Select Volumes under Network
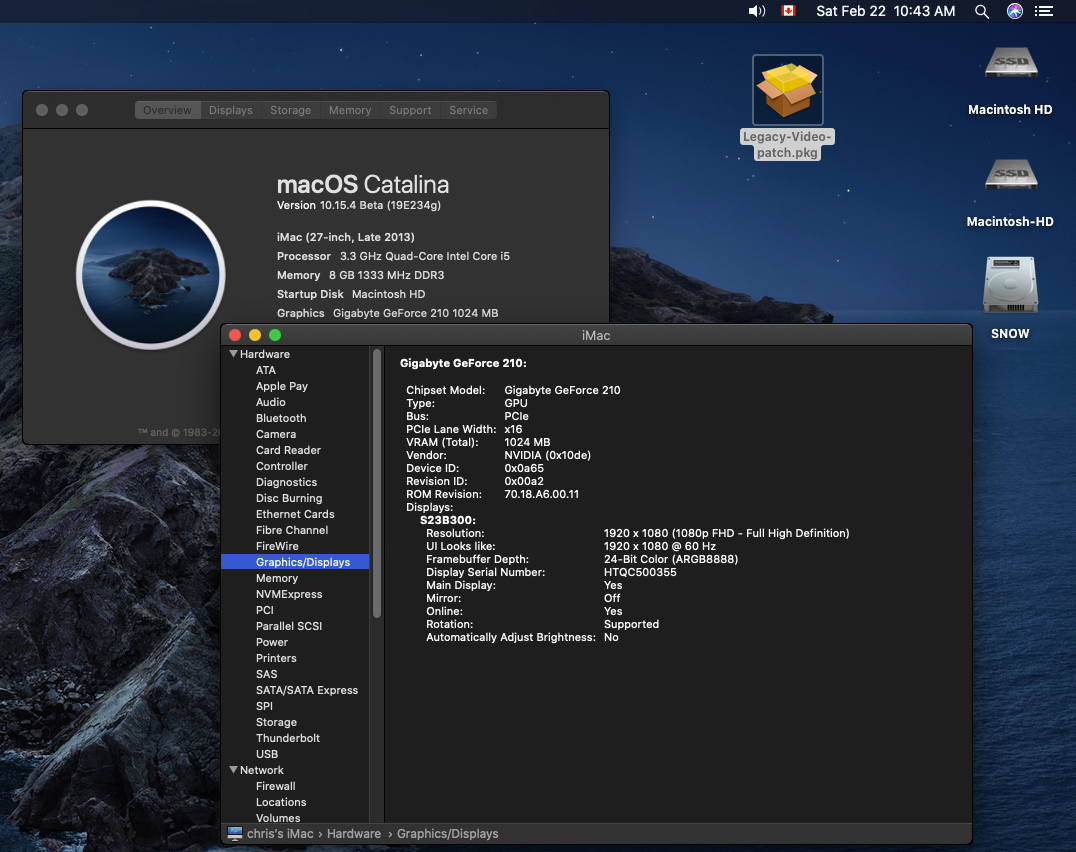 pos(278,818)
